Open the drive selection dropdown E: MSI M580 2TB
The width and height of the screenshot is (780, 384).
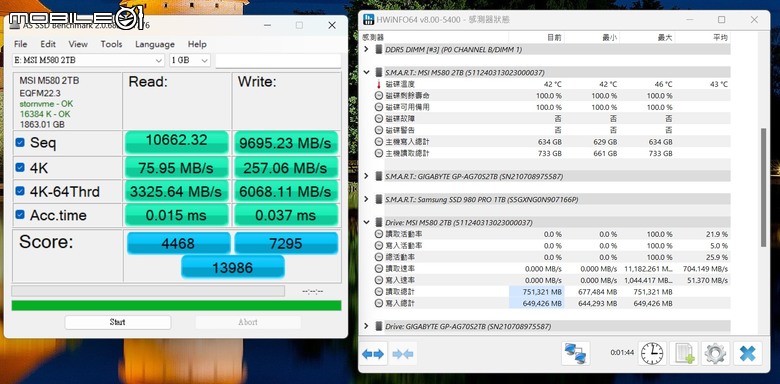click(x=89, y=61)
